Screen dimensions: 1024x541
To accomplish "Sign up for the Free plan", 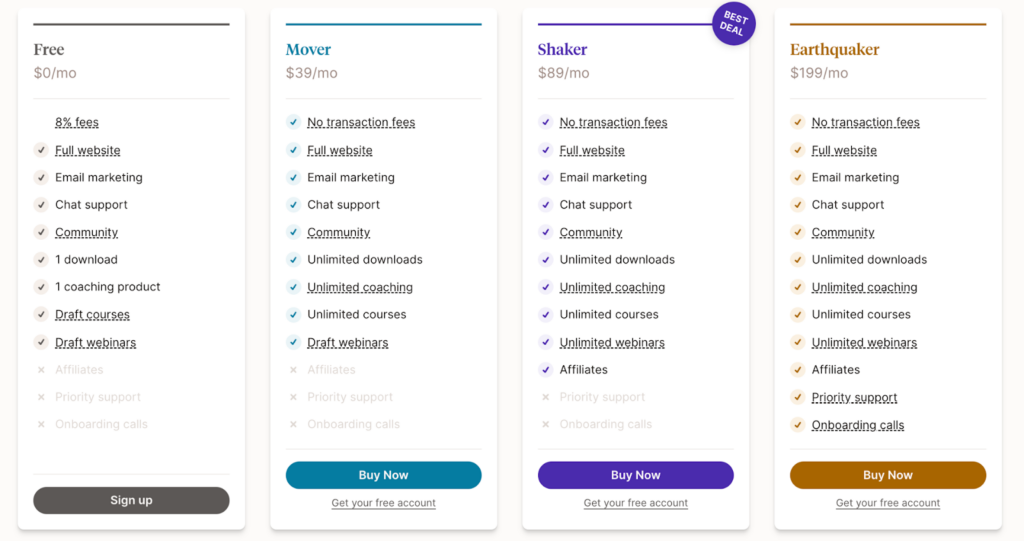I will [x=131, y=500].
